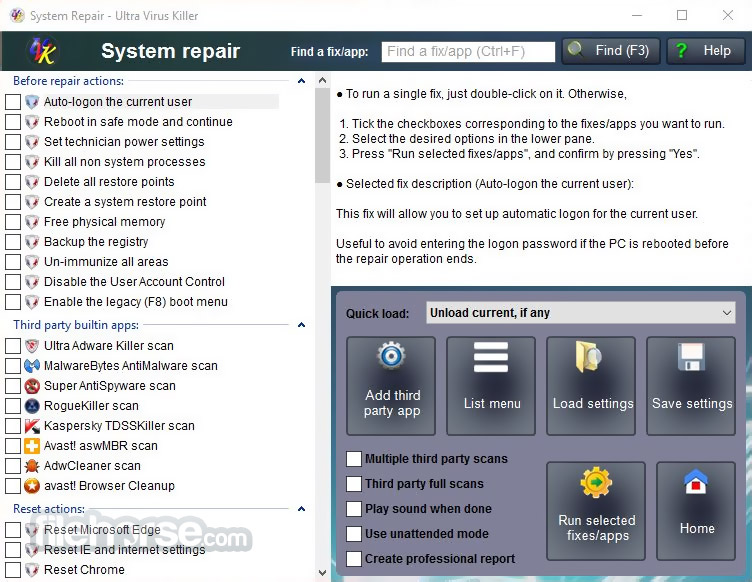Select Set technician power settings row text
This screenshot has width=752, height=582.
[124, 141]
